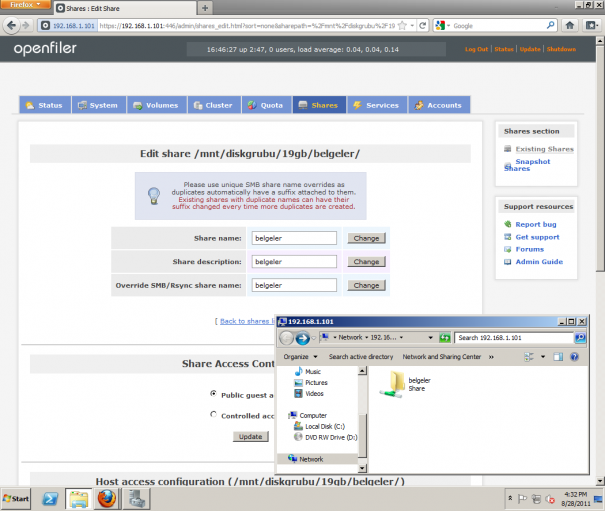
Task: Click the Log Out link
Action: click(476, 49)
